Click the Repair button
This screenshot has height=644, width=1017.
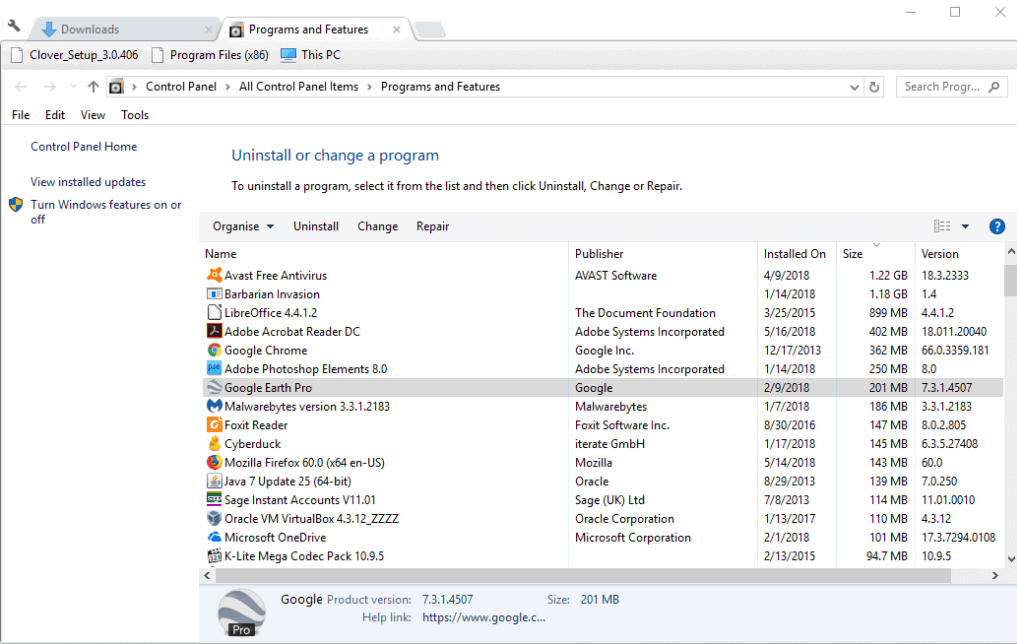[433, 226]
